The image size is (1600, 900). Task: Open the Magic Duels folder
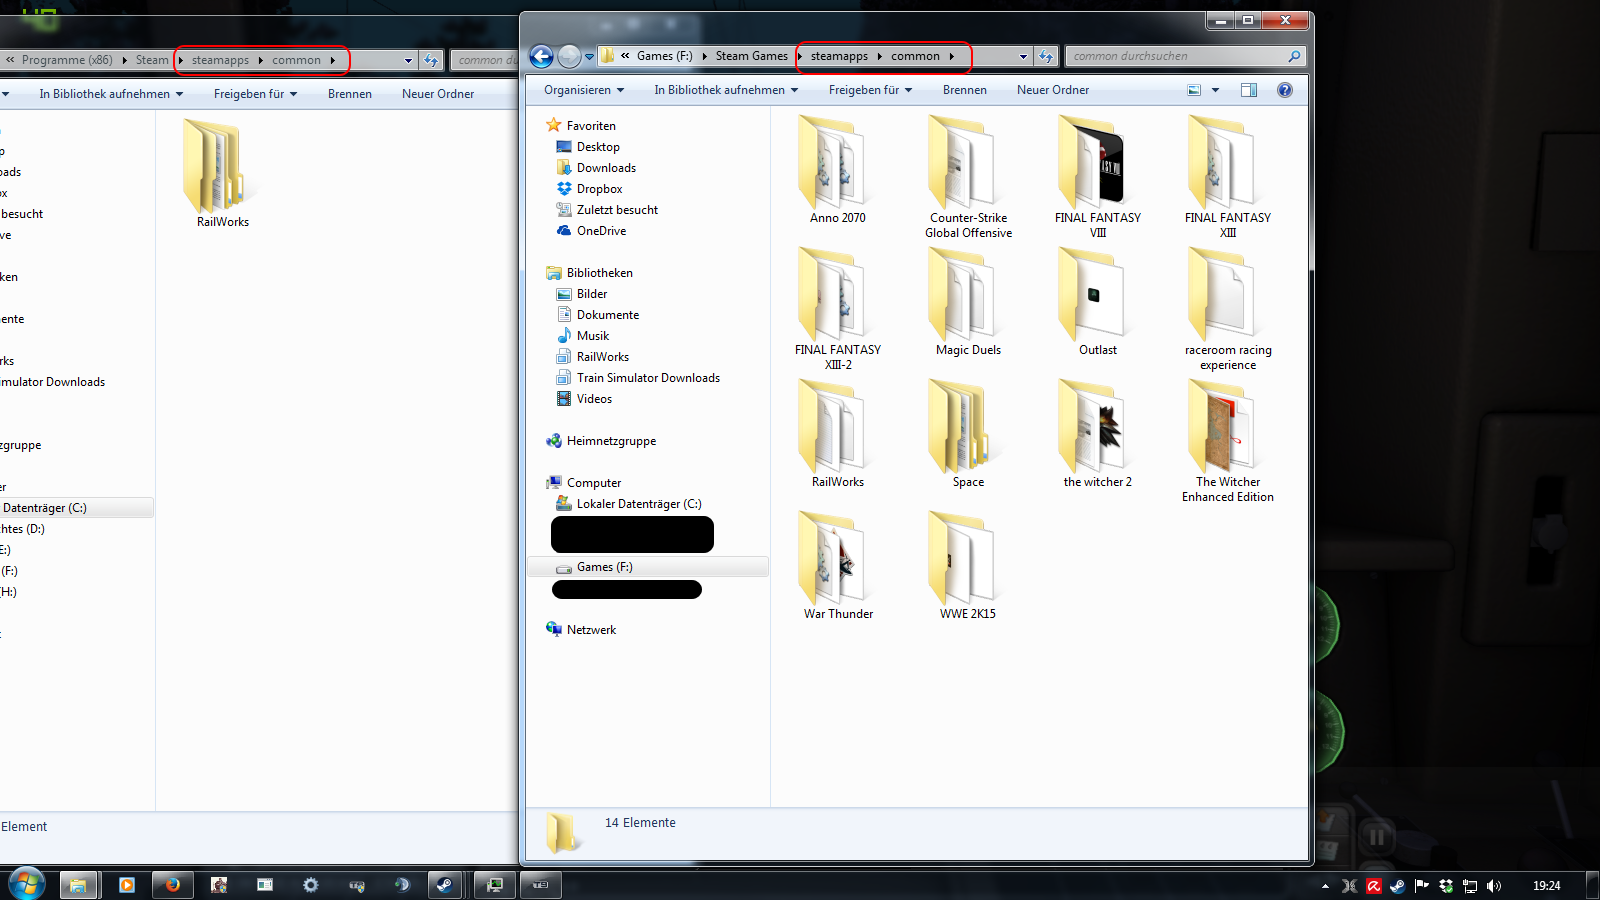pos(968,302)
